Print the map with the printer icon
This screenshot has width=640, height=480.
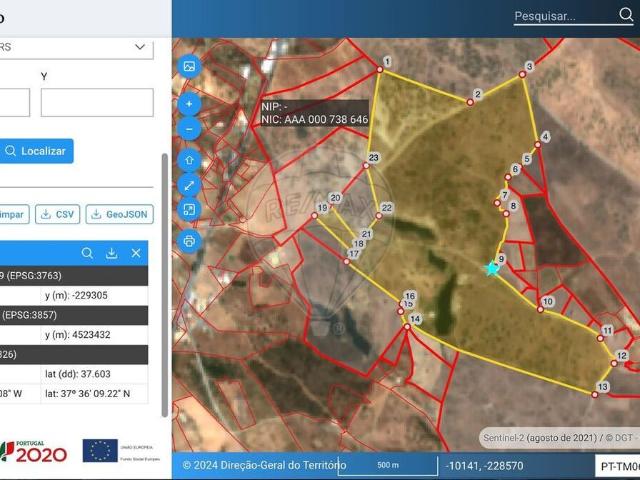click(189, 241)
